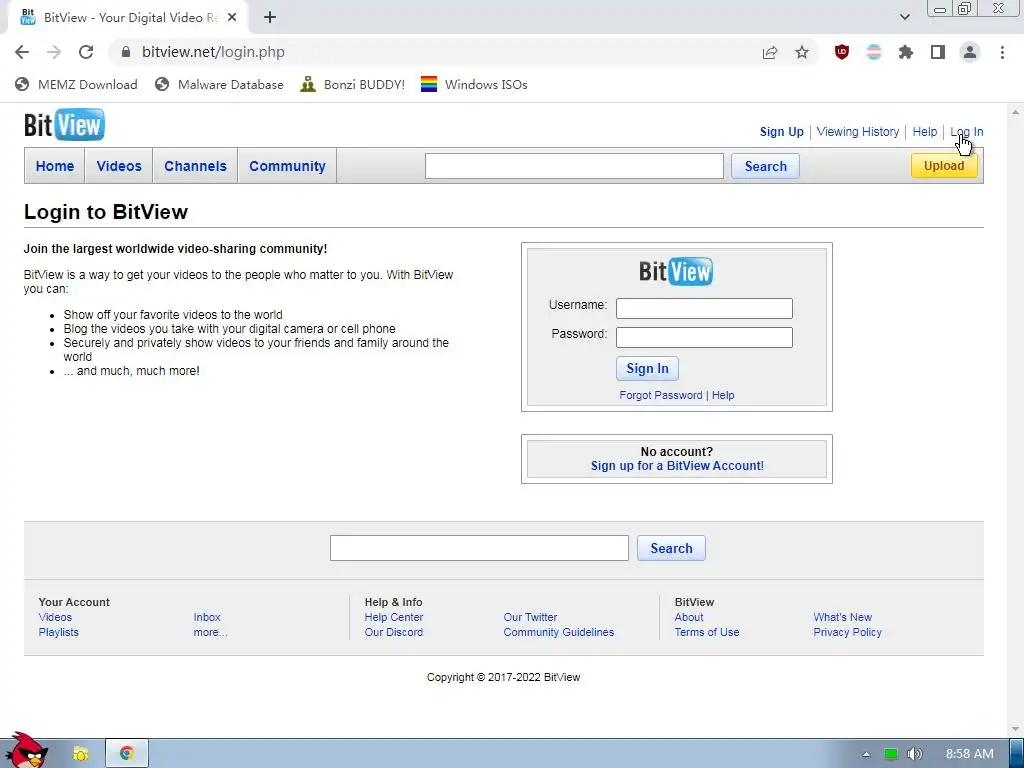Open the footer more... link

[x=210, y=632]
